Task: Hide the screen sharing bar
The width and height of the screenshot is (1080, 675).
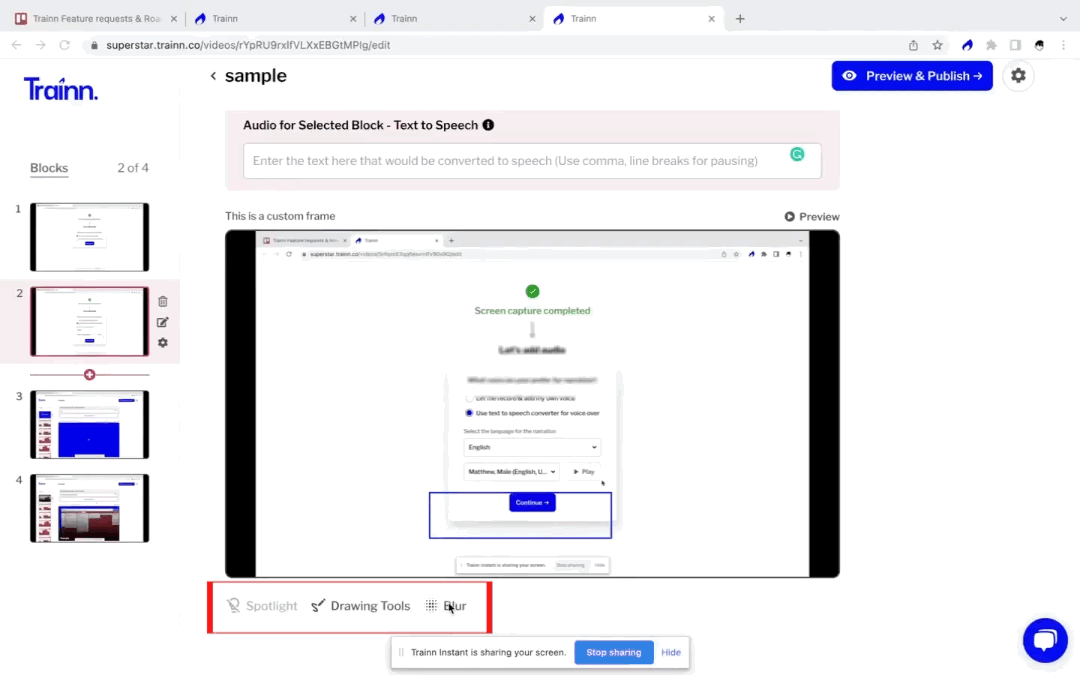Action: coord(671,652)
